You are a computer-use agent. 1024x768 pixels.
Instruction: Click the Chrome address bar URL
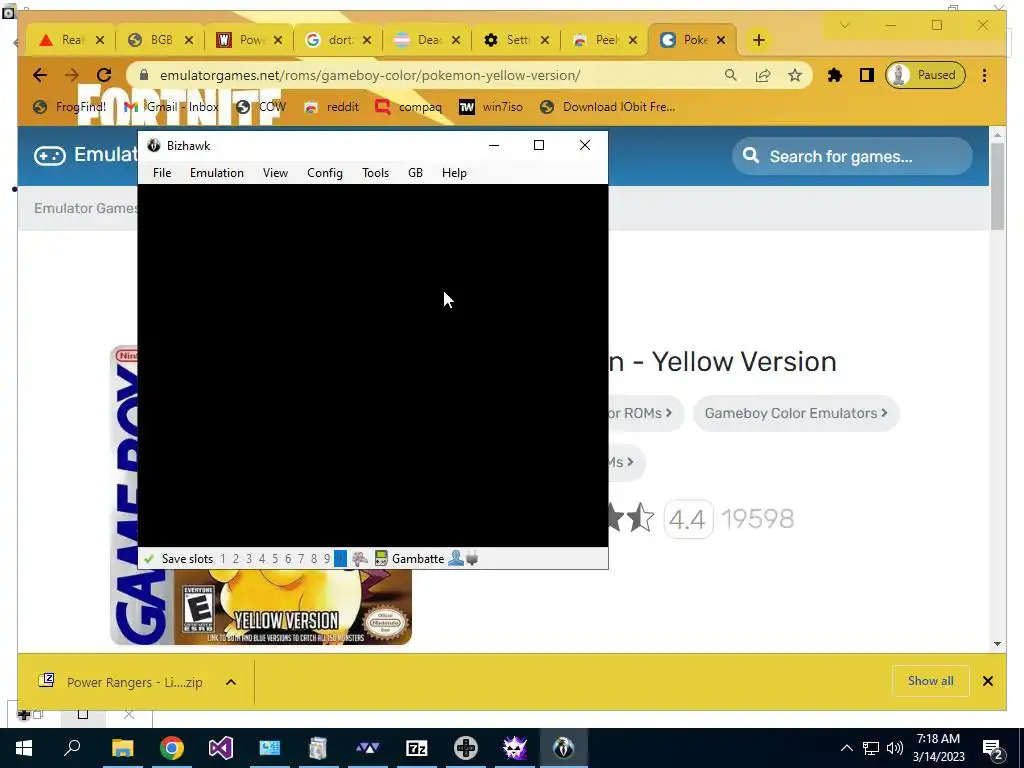370,75
